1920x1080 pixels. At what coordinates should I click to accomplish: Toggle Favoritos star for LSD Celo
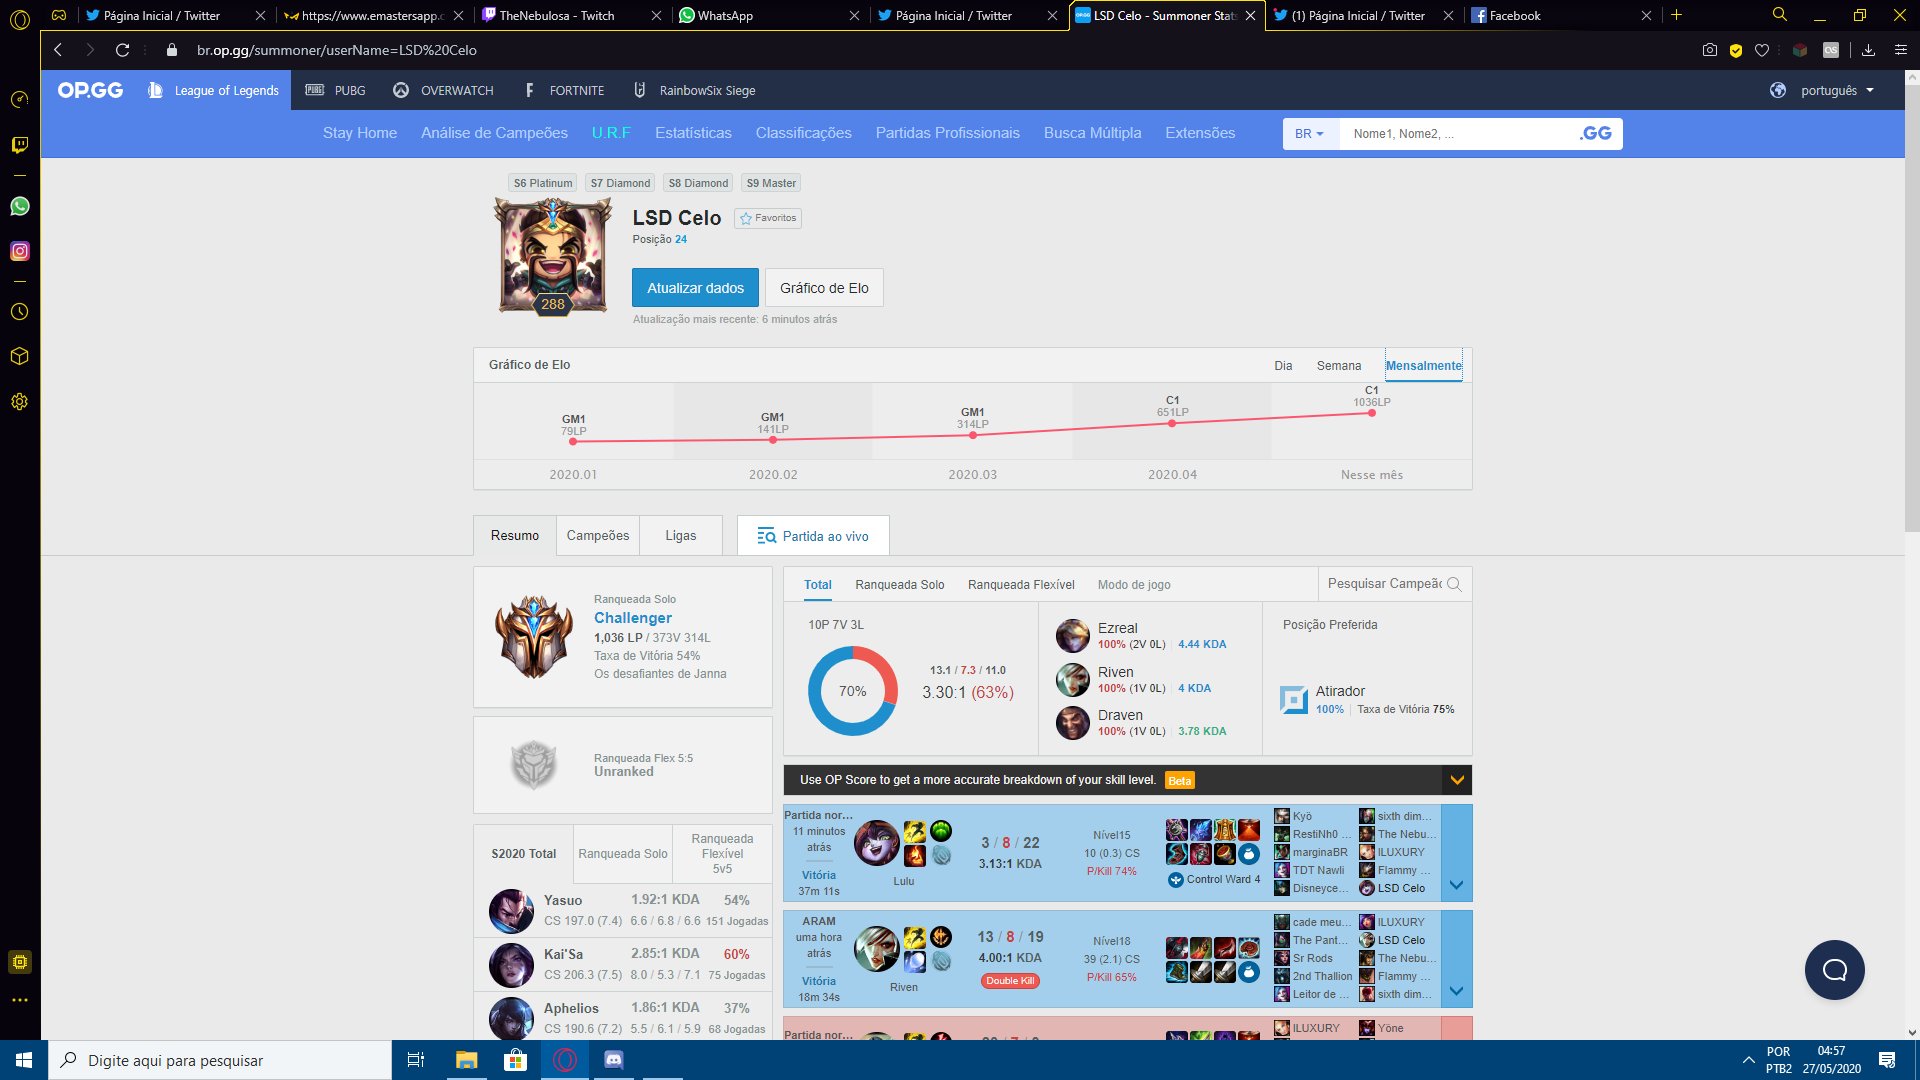(767, 218)
